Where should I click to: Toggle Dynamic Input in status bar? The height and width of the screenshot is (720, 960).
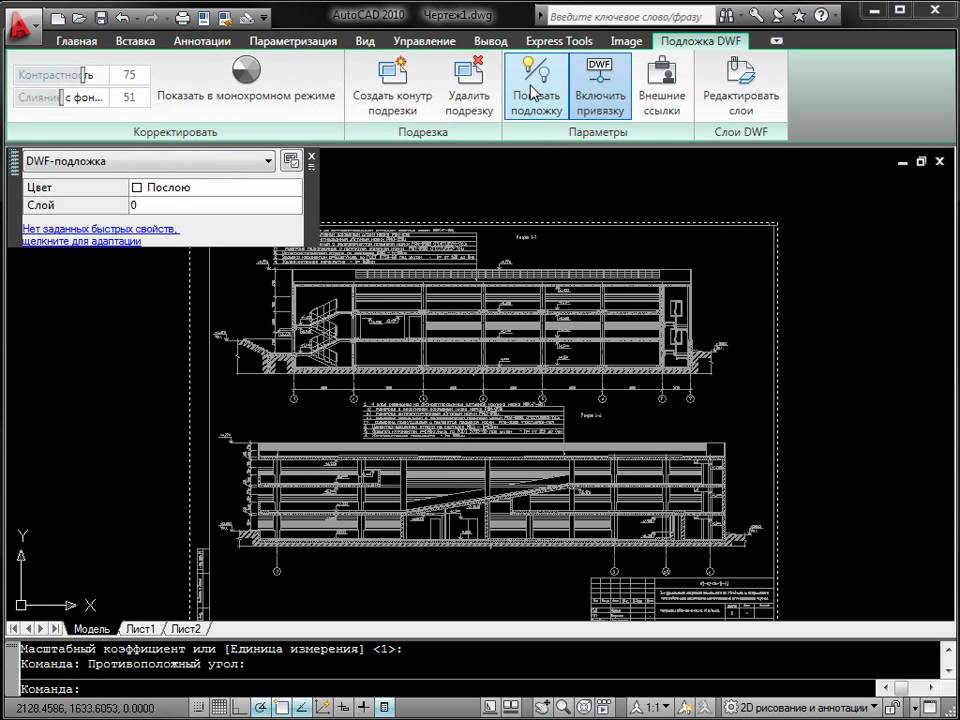click(x=343, y=708)
